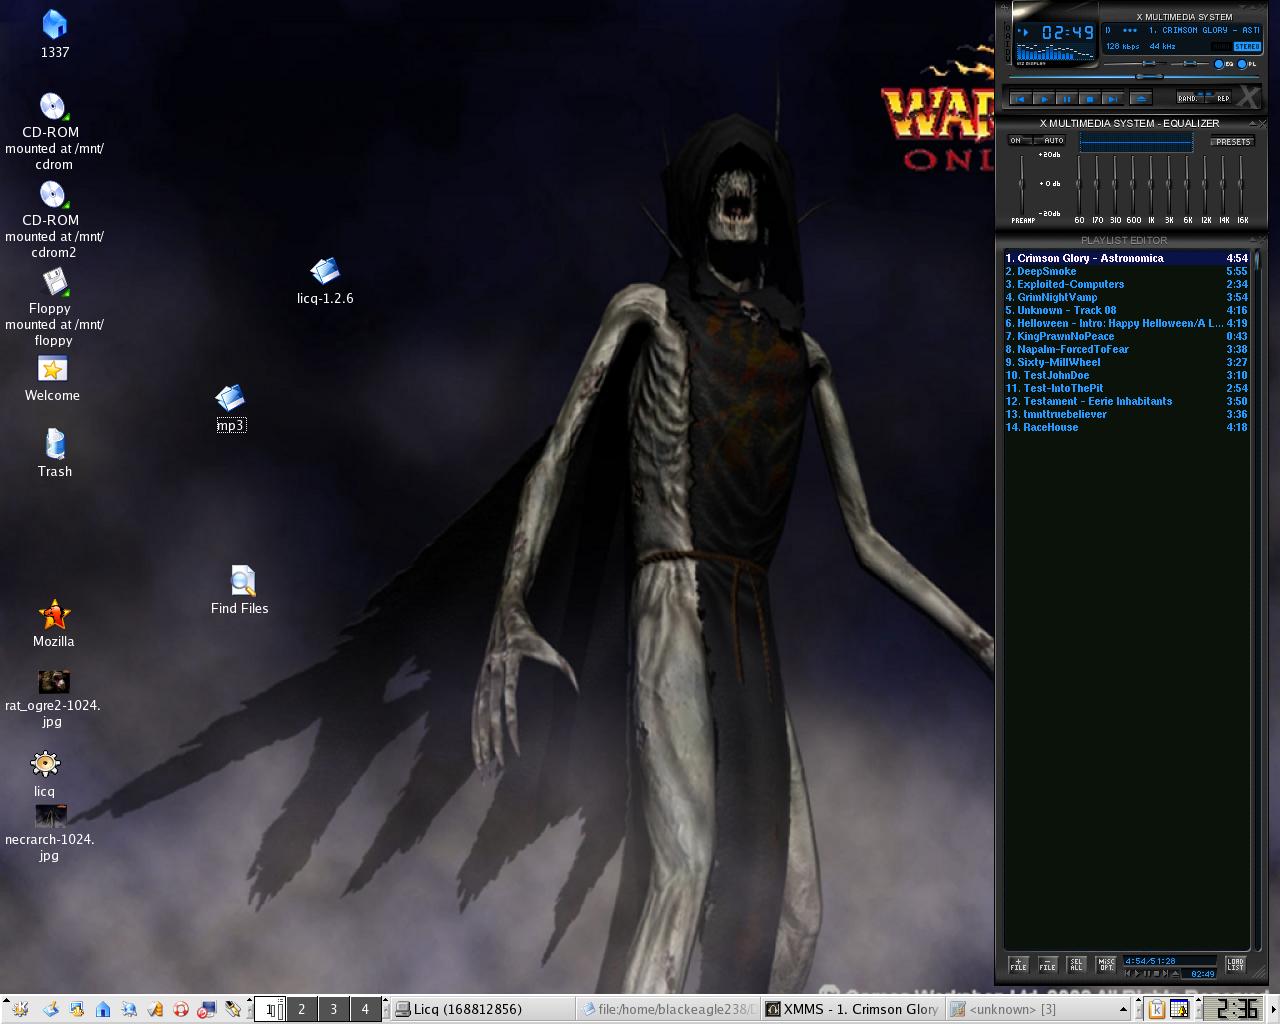Select playlist entry 14. RaceHouse

tap(1126, 427)
